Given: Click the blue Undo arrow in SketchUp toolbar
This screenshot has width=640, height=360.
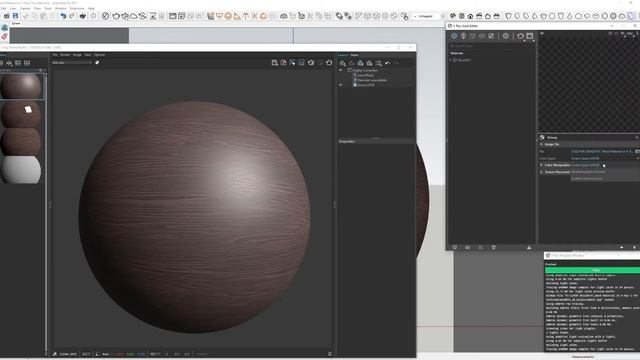Looking at the screenshot, I should pos(63,16).
